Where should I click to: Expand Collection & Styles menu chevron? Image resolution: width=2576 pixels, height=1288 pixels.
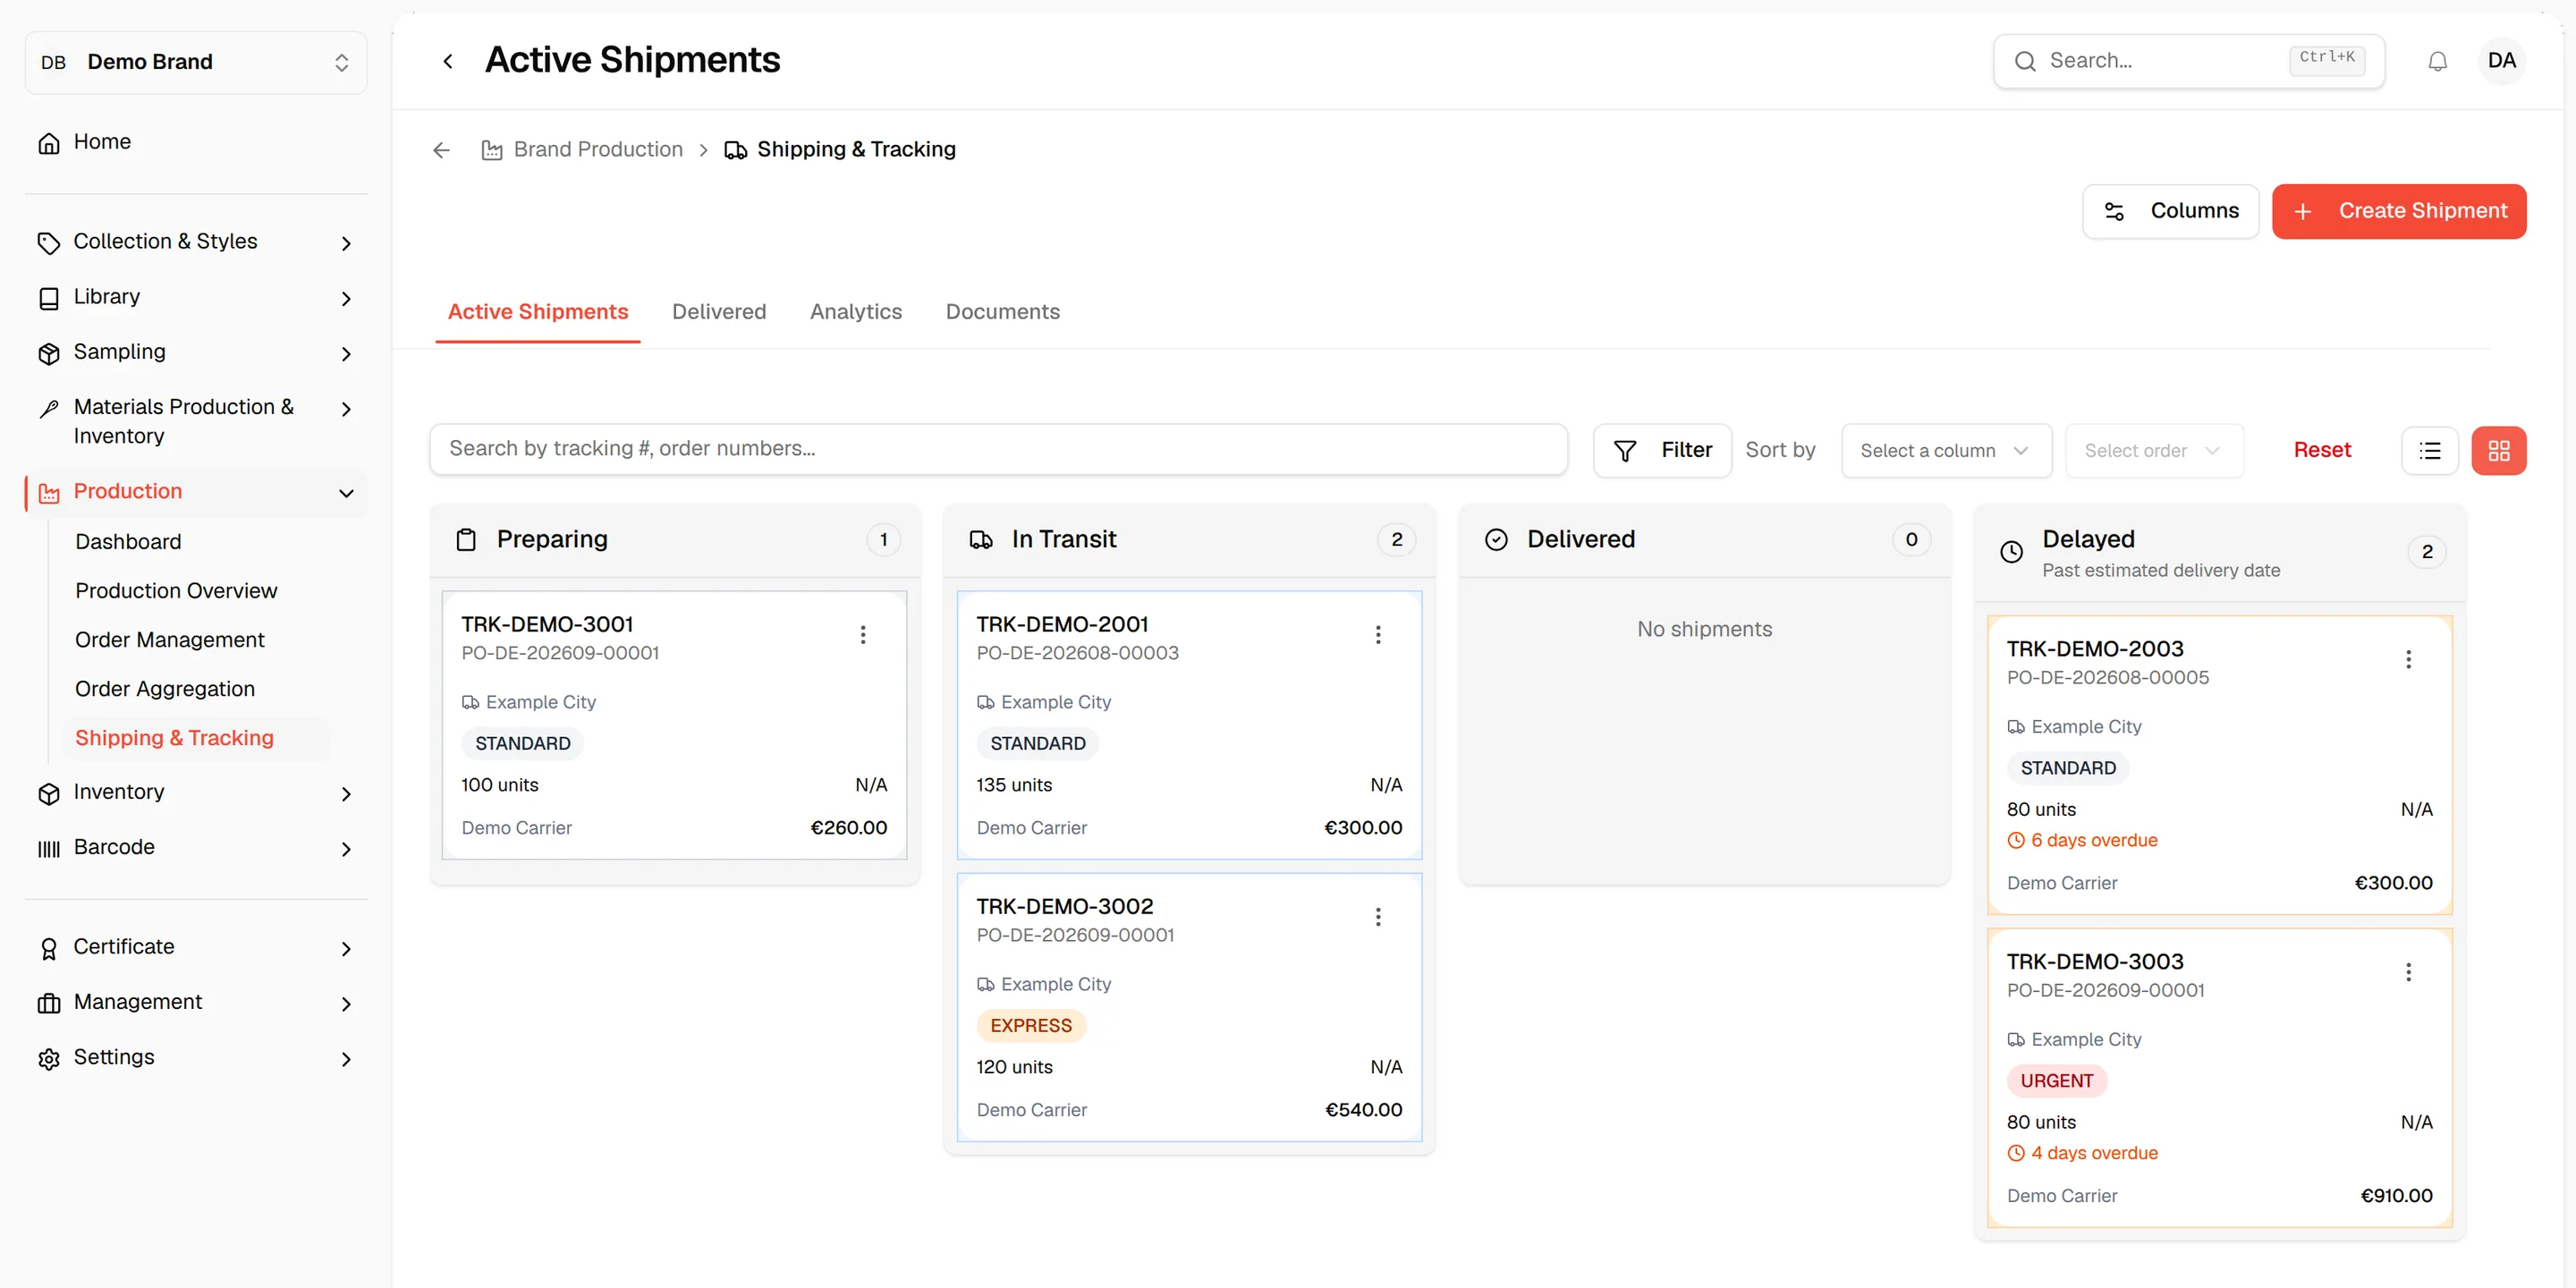pos(346,243)
